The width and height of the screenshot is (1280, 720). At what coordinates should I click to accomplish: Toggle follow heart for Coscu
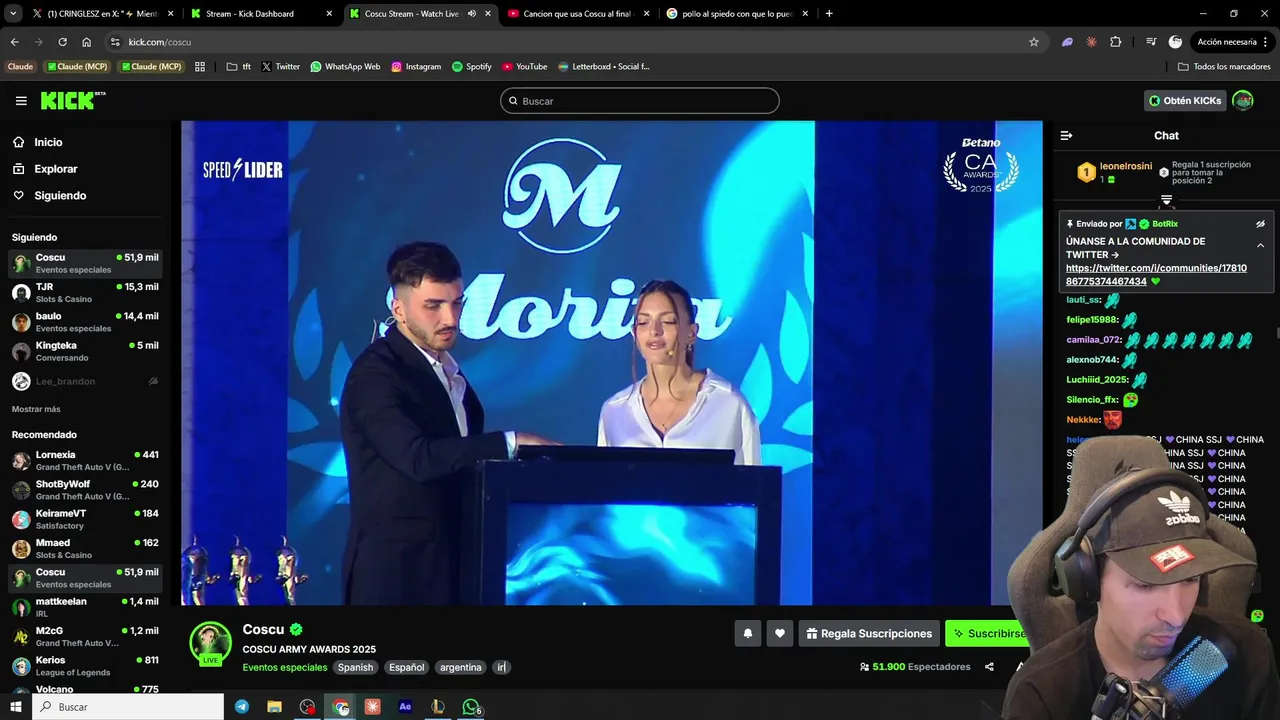780,633
